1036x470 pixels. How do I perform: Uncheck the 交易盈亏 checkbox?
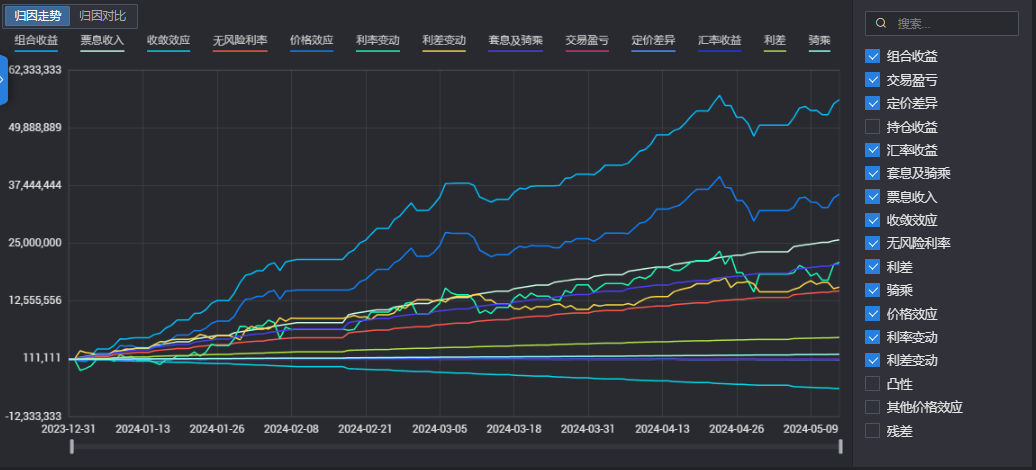872,80
